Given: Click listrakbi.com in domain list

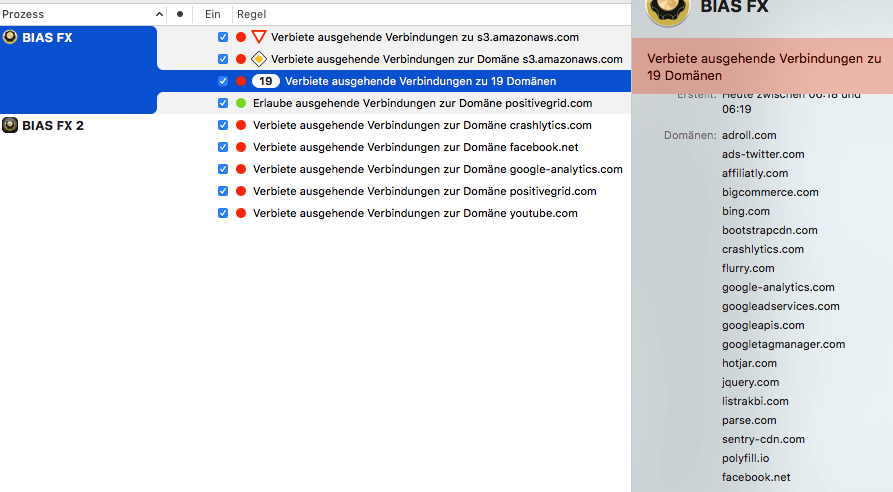Looking at the screenshot, I should [x=755, y=401].
